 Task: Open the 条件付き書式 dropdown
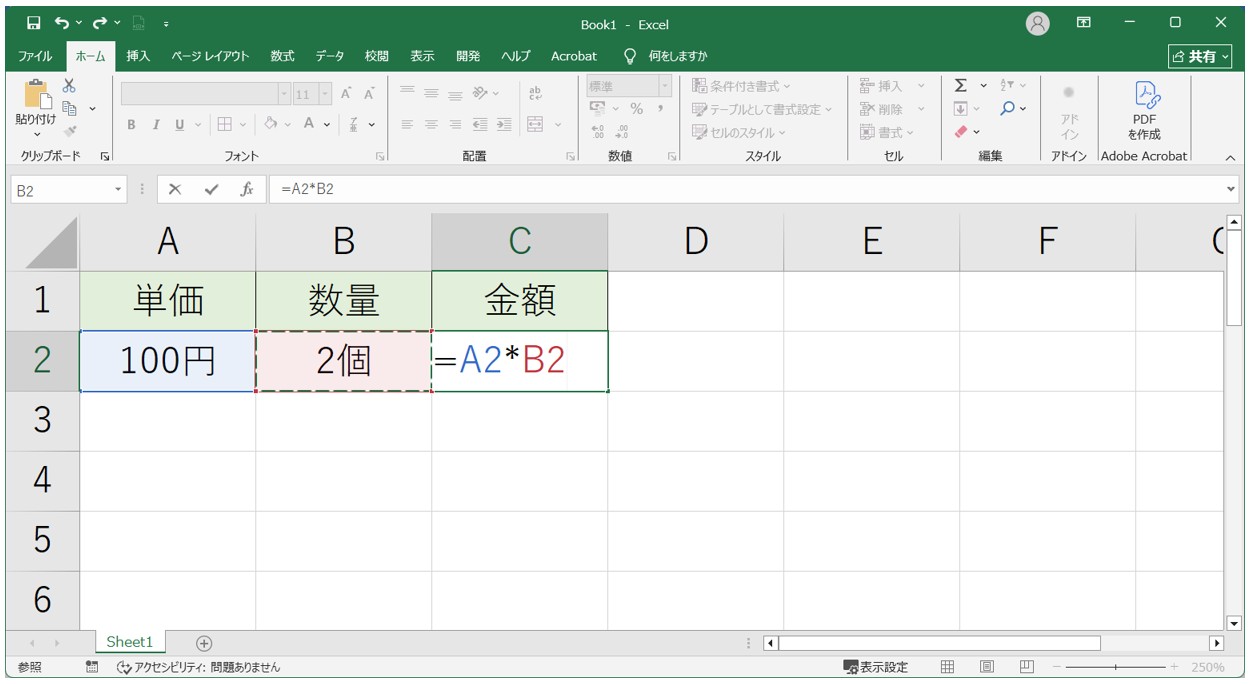(741, 86)
